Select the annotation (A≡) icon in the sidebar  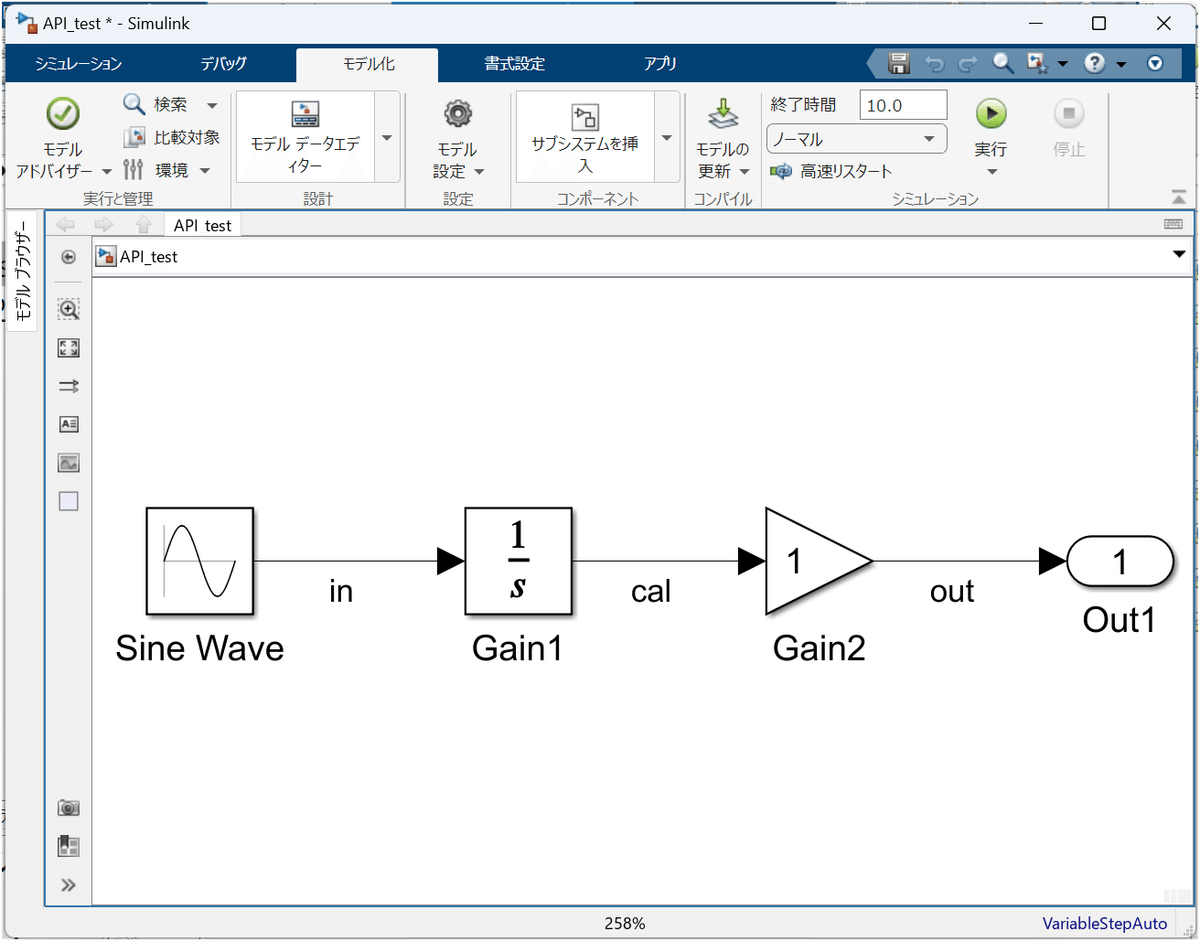[x=68, y=424]
